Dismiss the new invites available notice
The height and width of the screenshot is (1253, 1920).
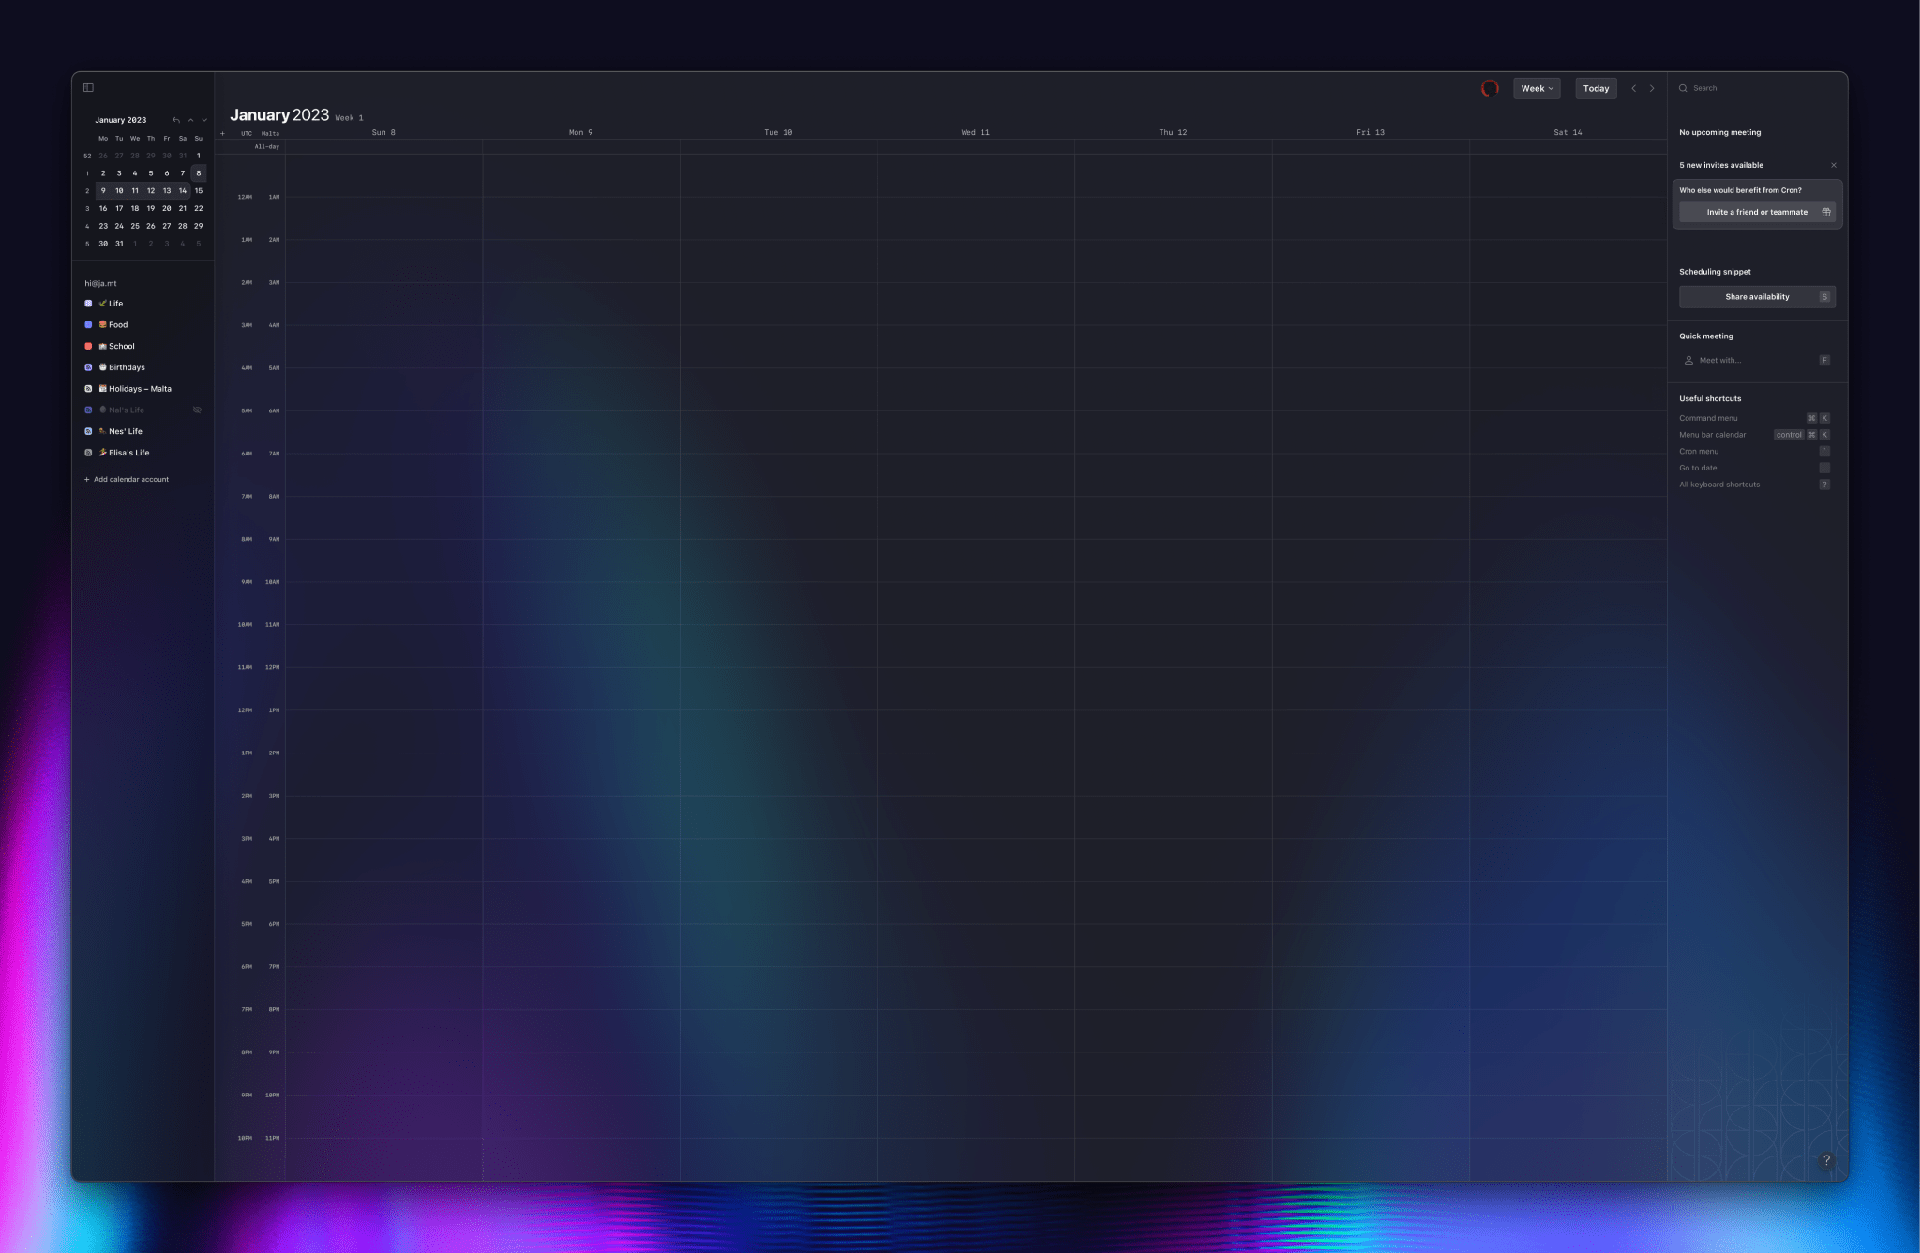[1833, 165]
